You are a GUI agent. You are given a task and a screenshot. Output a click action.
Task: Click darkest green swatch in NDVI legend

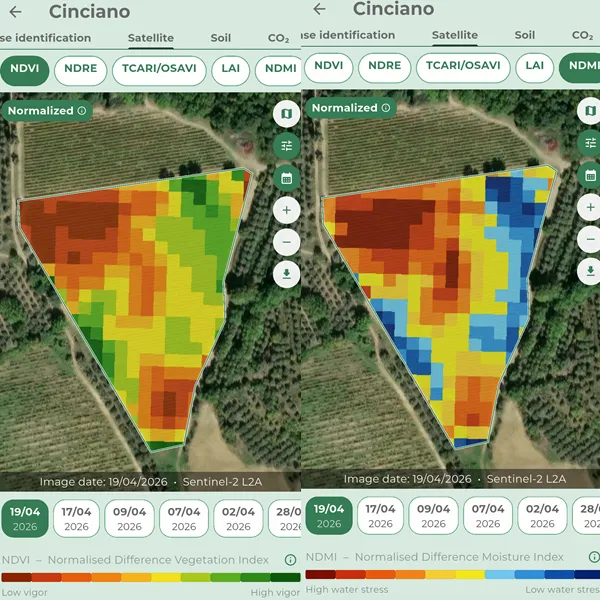coord(285,577)
